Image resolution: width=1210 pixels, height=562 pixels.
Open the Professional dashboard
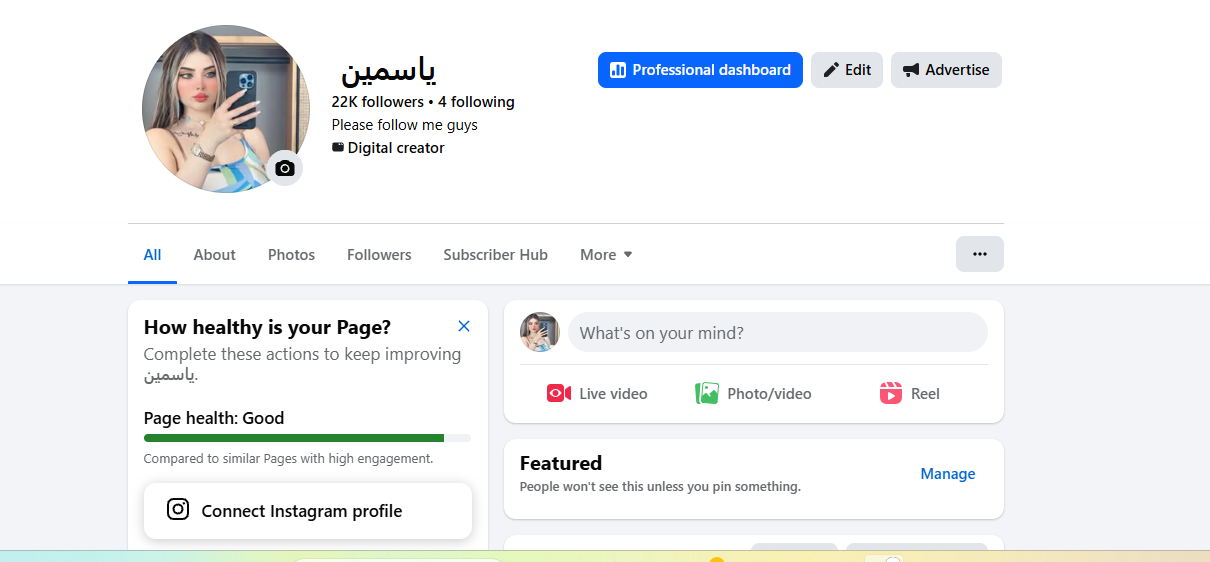[x=700, y=70]
